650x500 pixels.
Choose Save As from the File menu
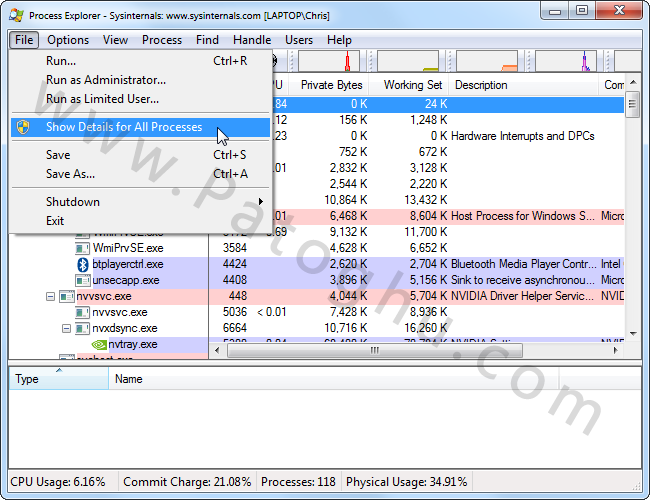coord(70,174)
